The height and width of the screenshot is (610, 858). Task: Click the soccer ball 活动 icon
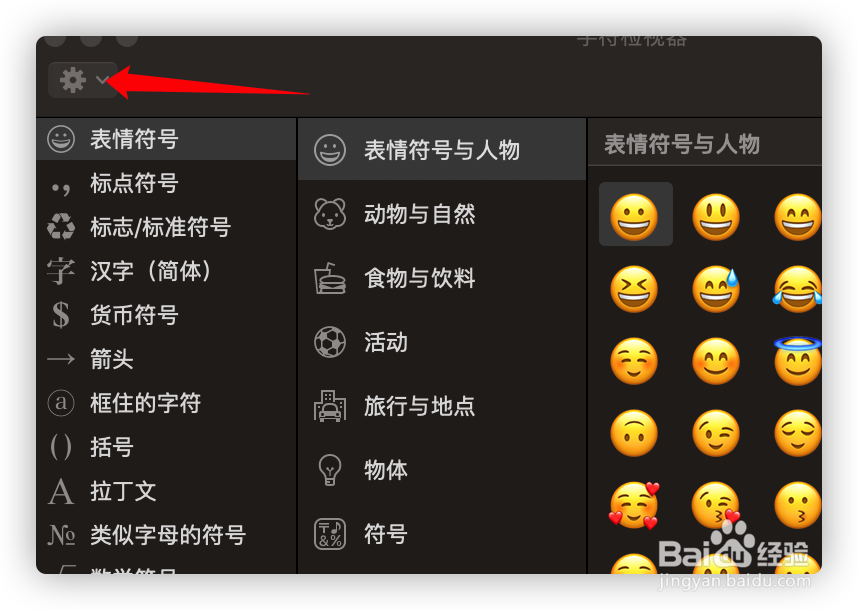pyautogui.click(x=330, y=342)
